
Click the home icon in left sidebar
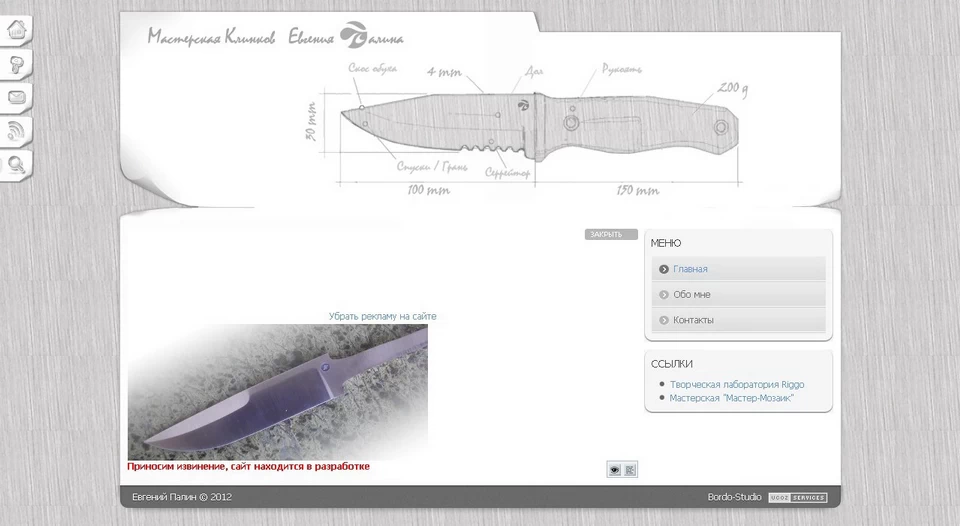[16, 30]
